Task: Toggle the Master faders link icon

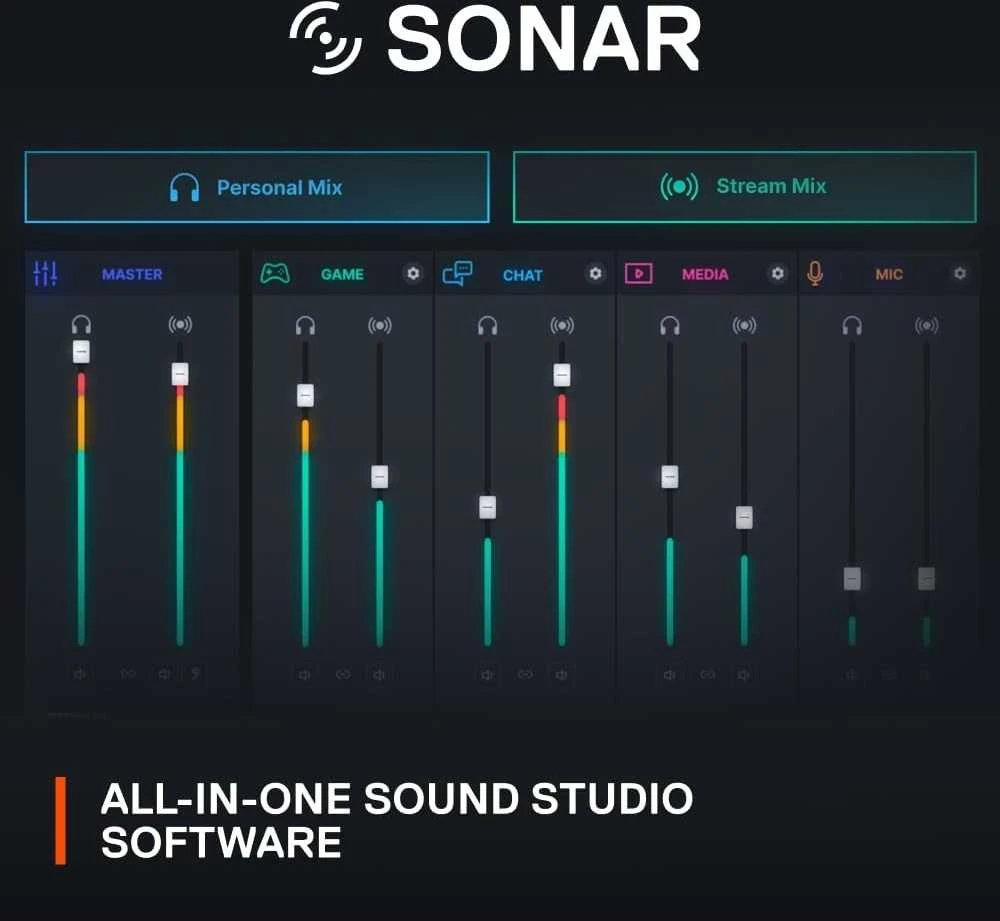Action: pyautogui.click(x=128, y=674)
